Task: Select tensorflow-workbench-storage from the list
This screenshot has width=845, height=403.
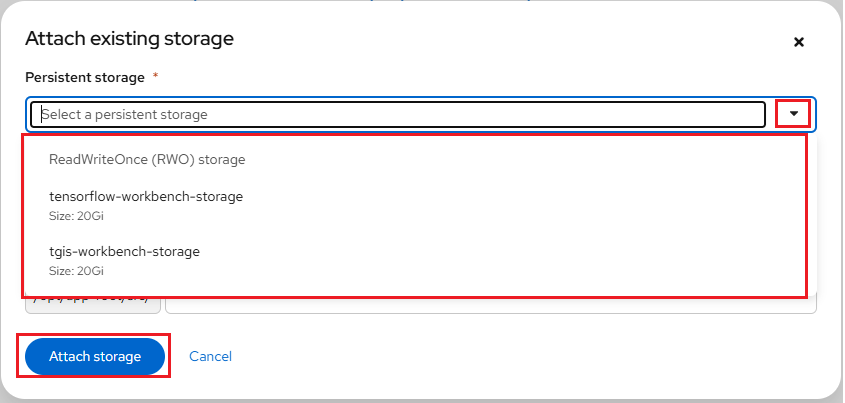Action: pos(146,197)
